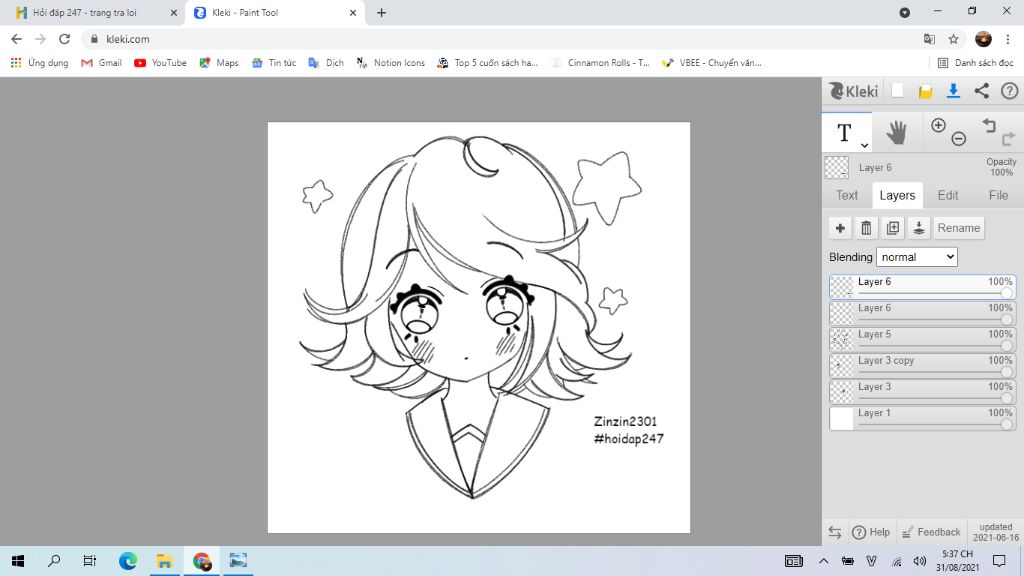
Task: Click the Layer 3 copy opacity slider handle
Action: (x=1006, y=372)
